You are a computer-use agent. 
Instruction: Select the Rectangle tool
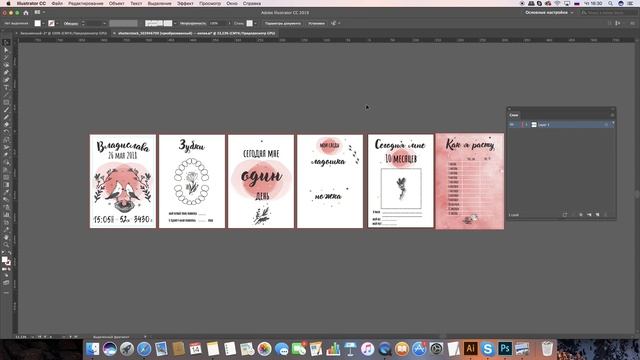tap(6, 102)
